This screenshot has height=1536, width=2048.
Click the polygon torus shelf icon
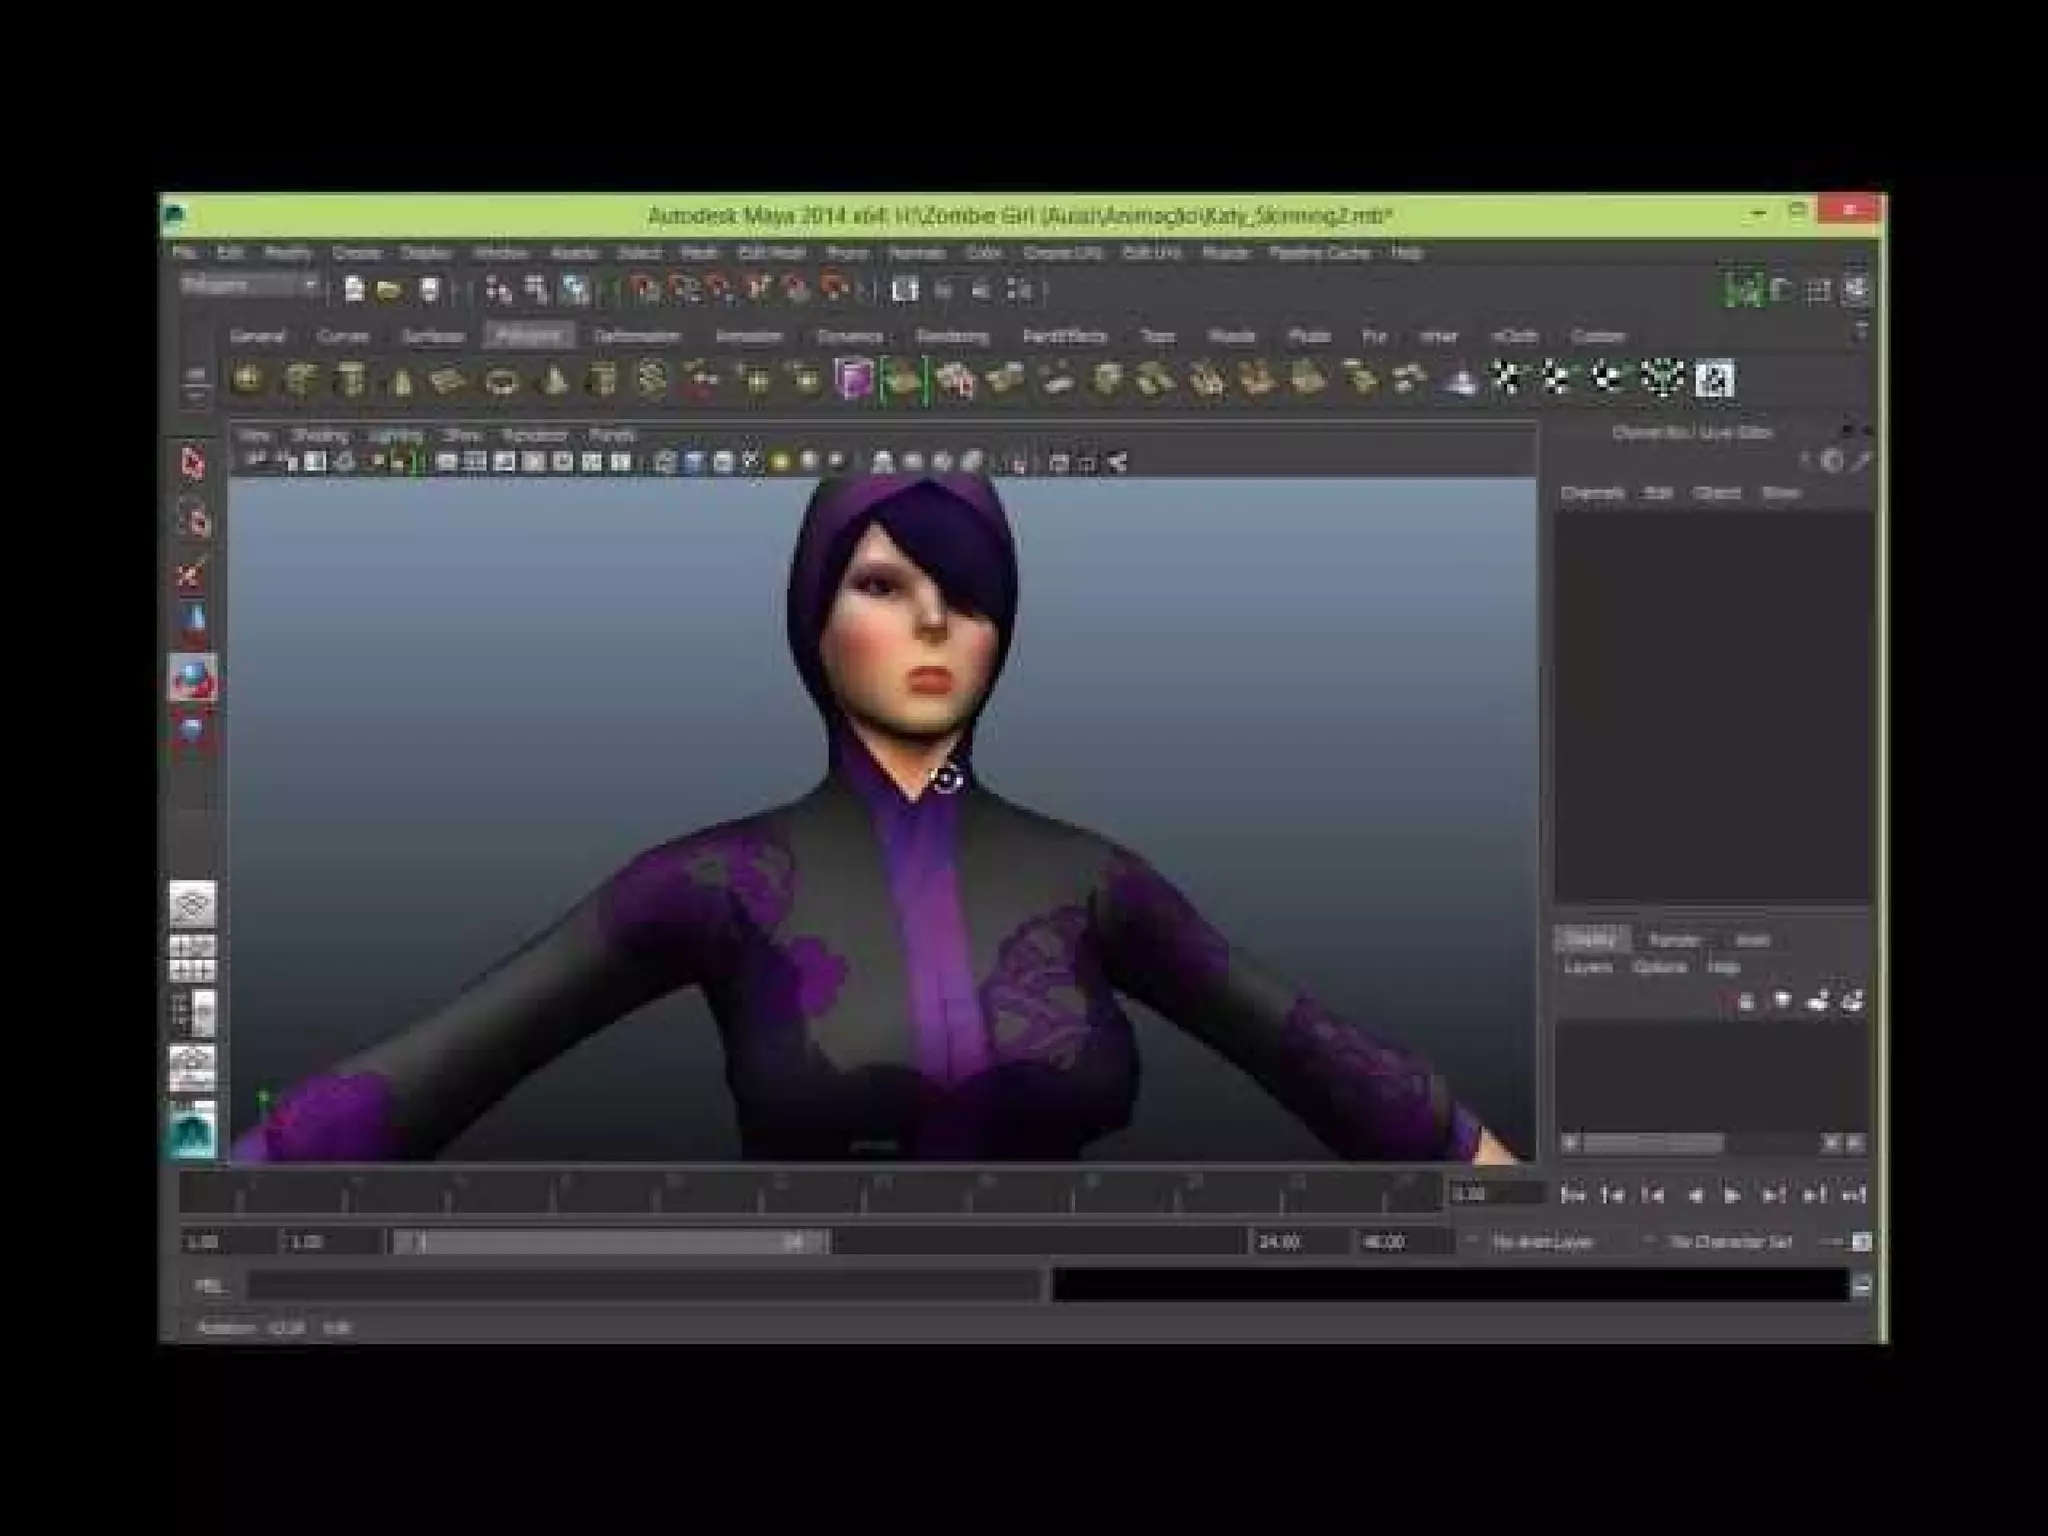(x=501, y=380)
